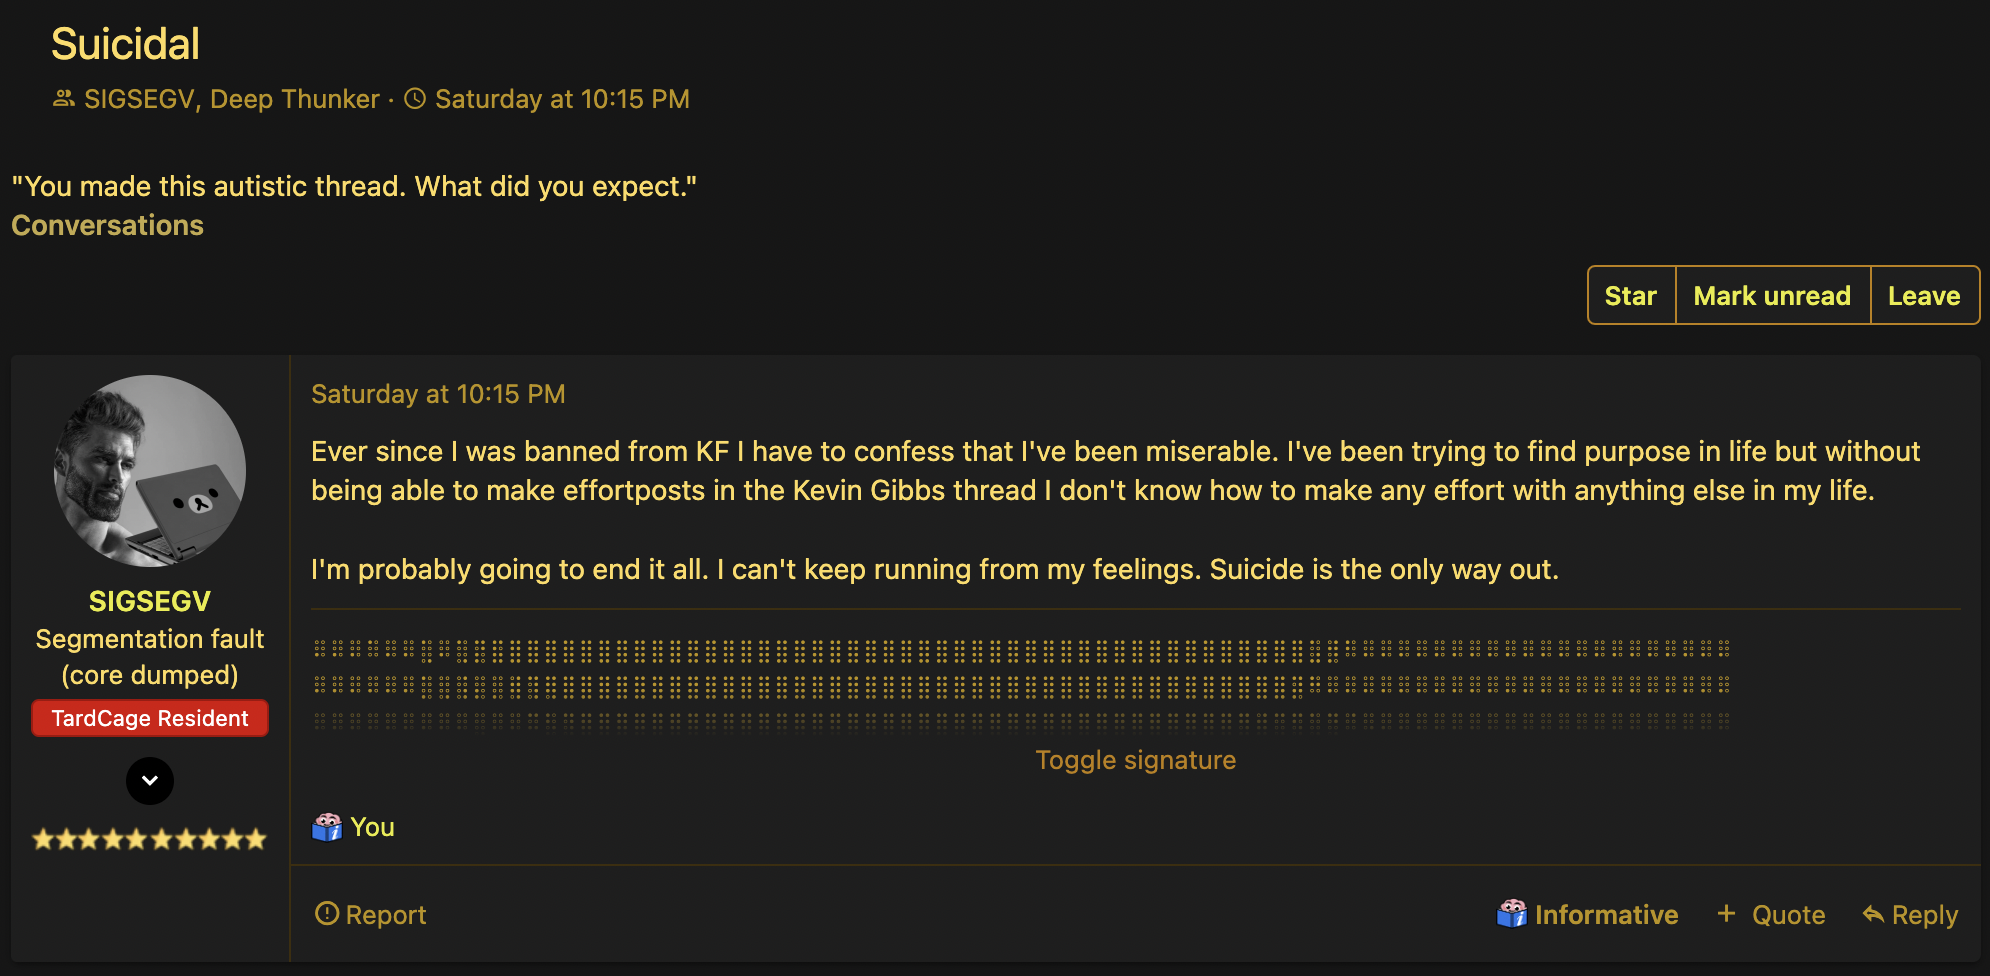The image size is (1990, 976).
Task: Open SIGSEGV username profile link
Action: coord(150,601)
